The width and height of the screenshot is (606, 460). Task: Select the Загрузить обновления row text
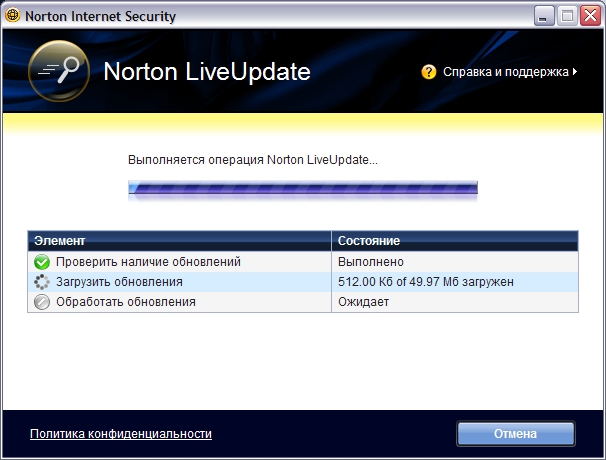point(119,282)
